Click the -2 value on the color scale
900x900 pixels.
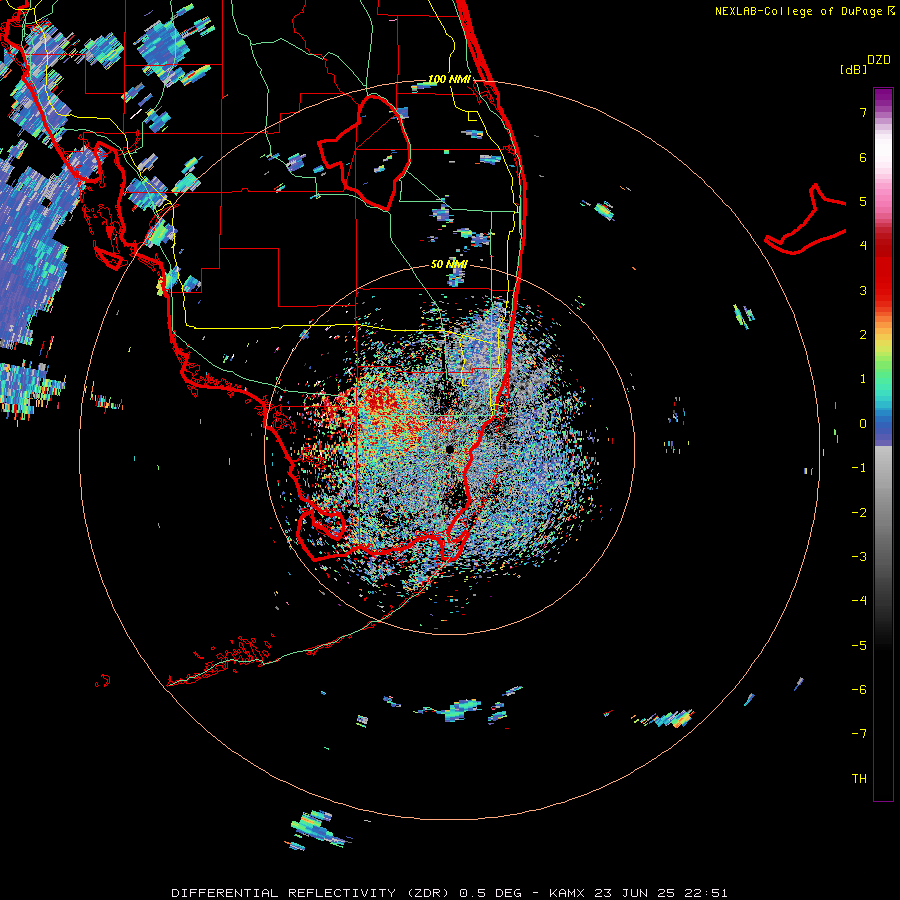pyautogui.click(x=859, y=513)
